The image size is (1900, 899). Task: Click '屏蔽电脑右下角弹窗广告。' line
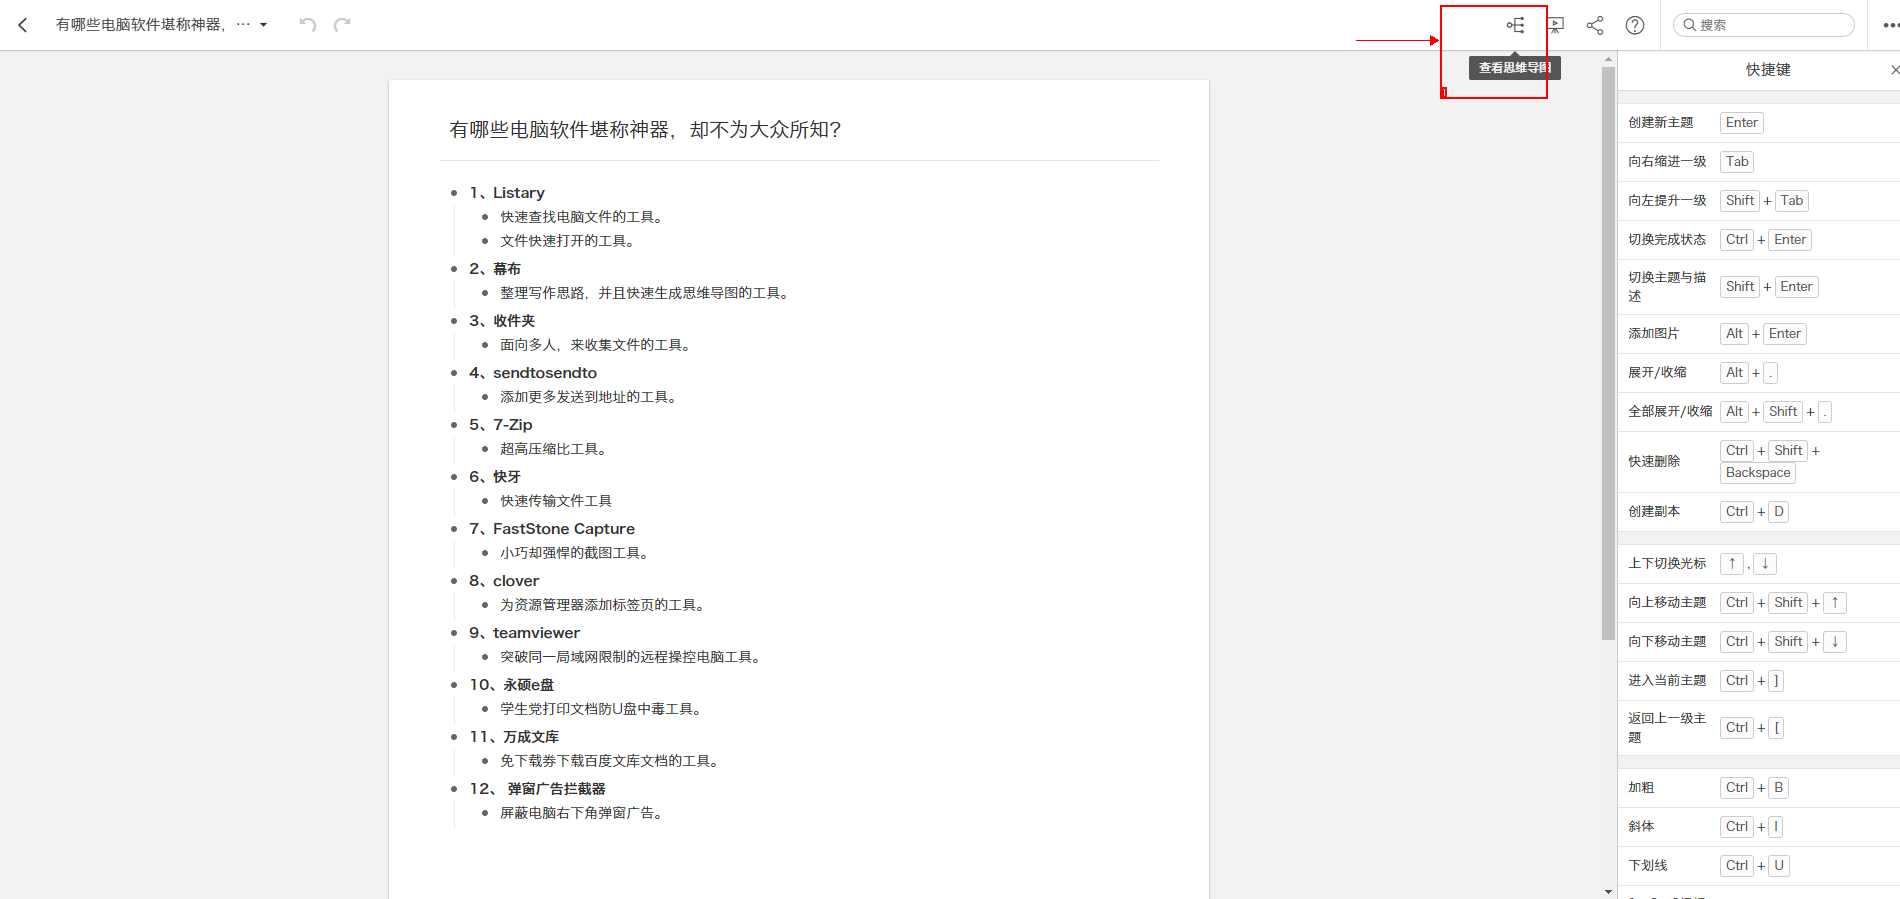click(x=582, y=813)
